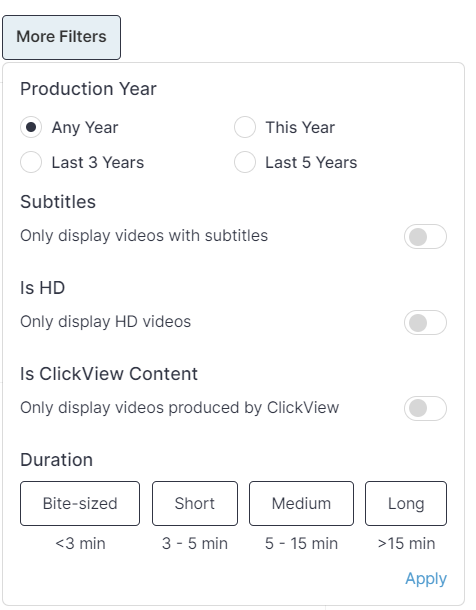Click 'Only display videos produced by ClickView' text

point(180,408)
